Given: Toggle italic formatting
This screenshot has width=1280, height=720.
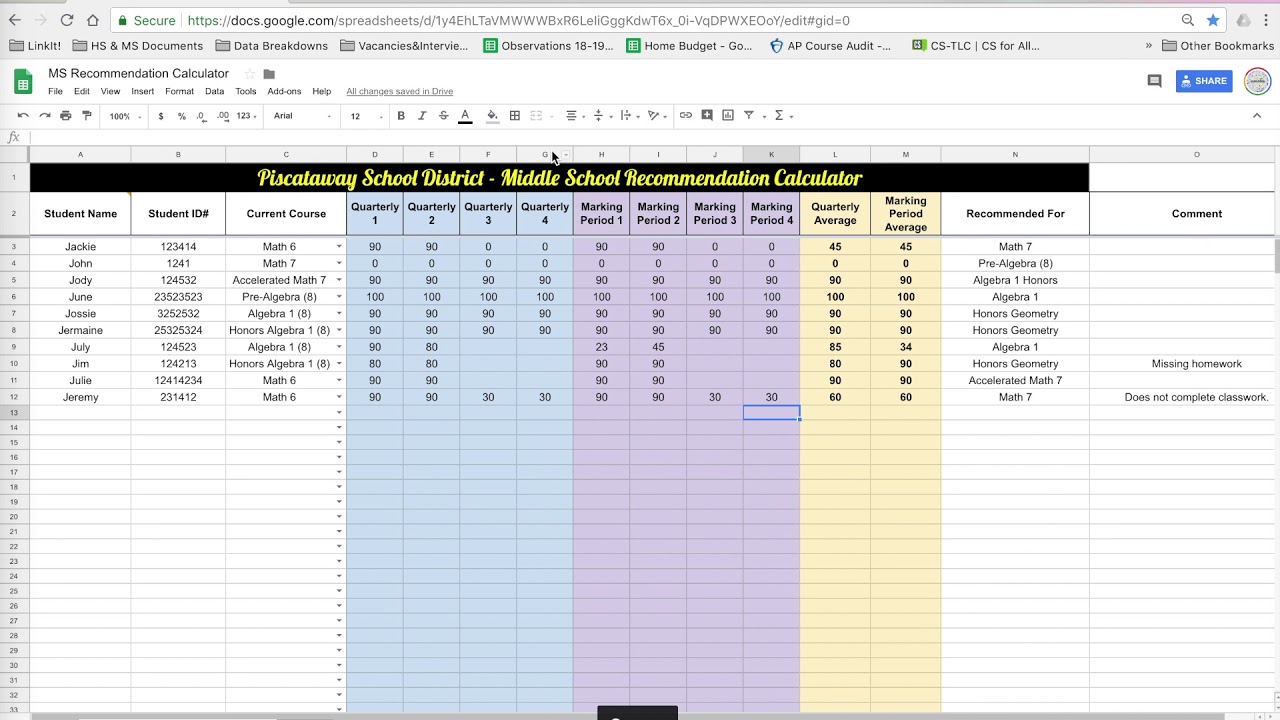Looking at the screenshot, I should [422, 116].
